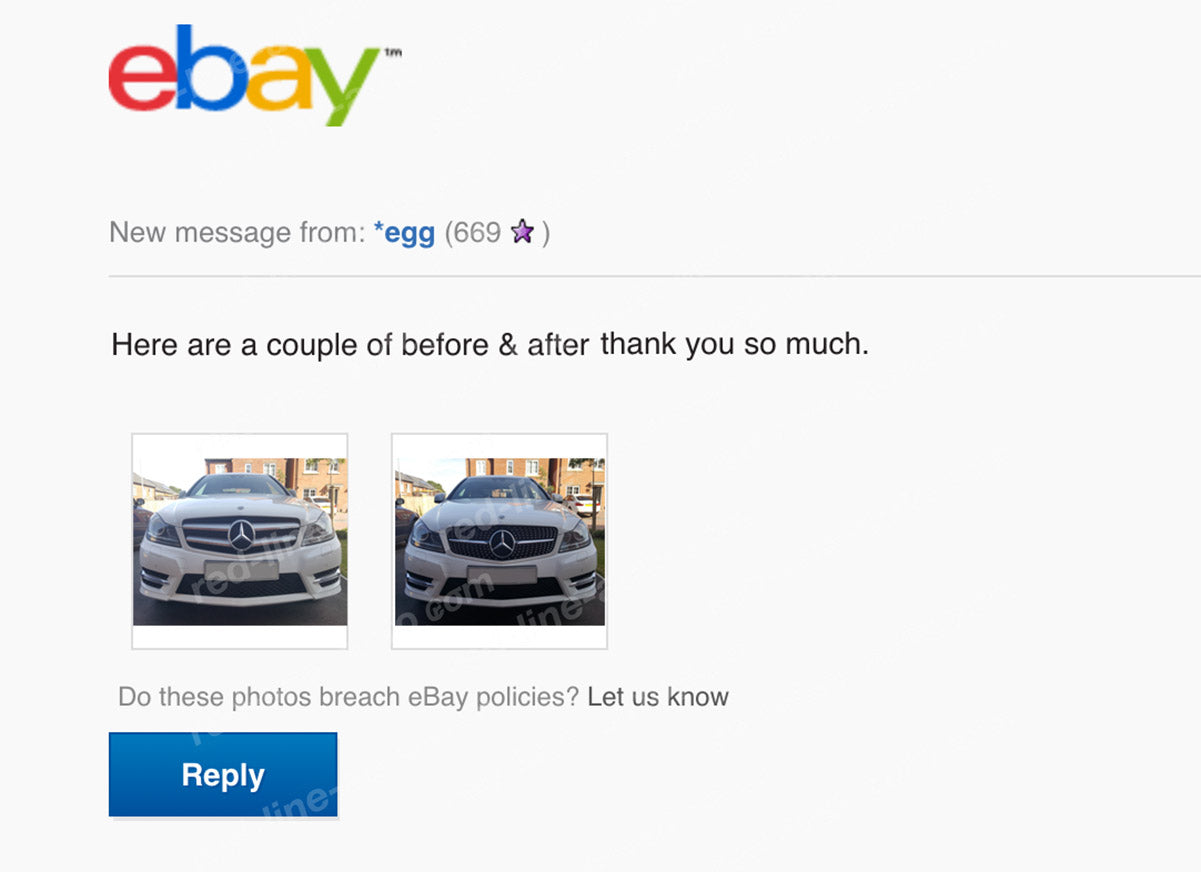
Task: Click the "Do these photos breach eBay policies?" text
Action: tap(348, 697)
